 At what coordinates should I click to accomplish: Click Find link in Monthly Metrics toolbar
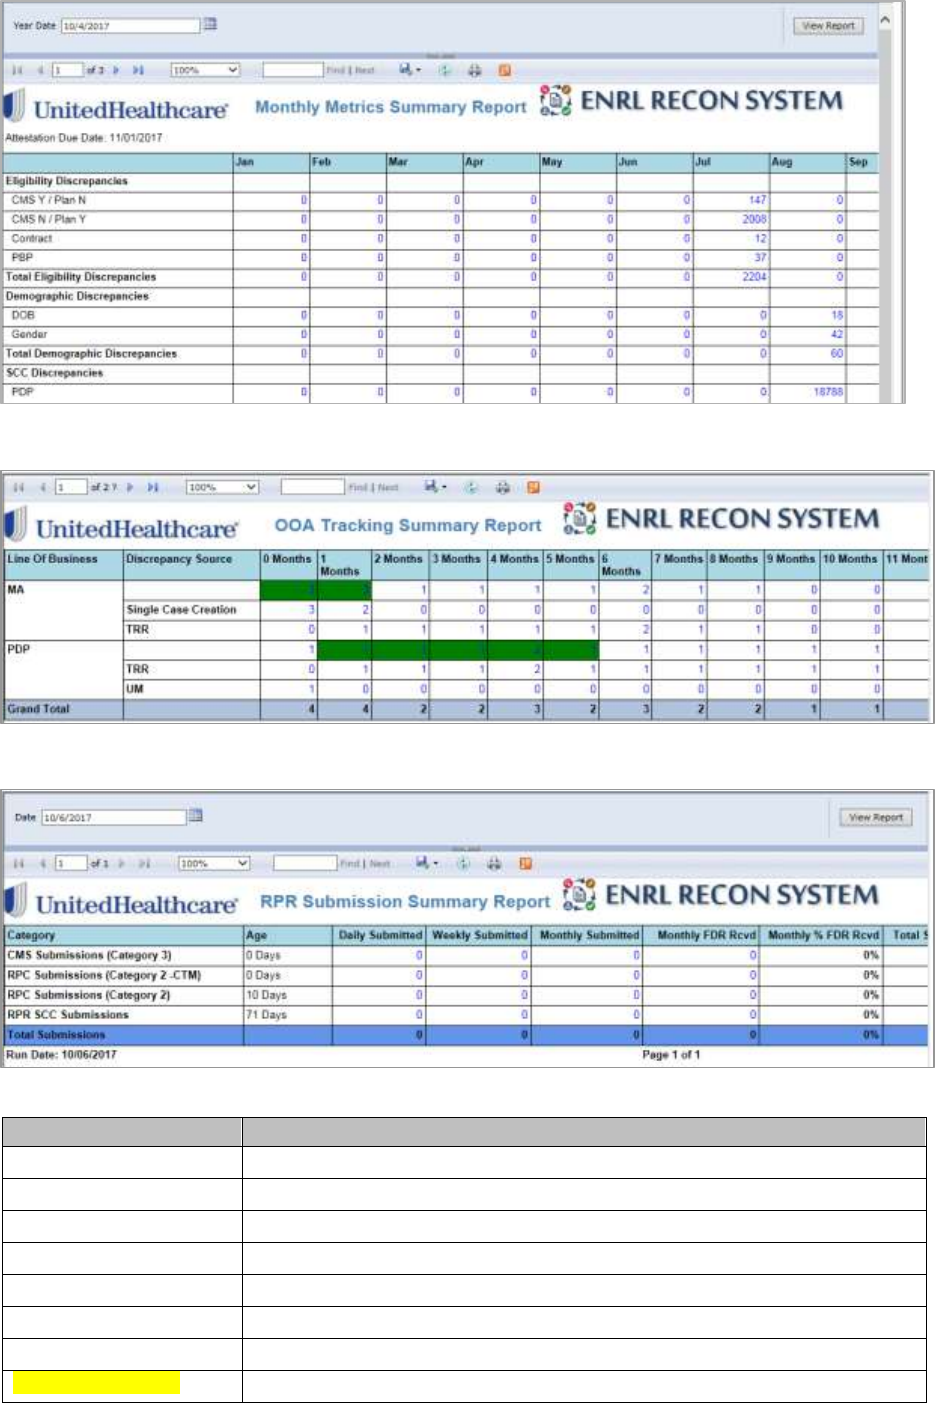point(335,70)
